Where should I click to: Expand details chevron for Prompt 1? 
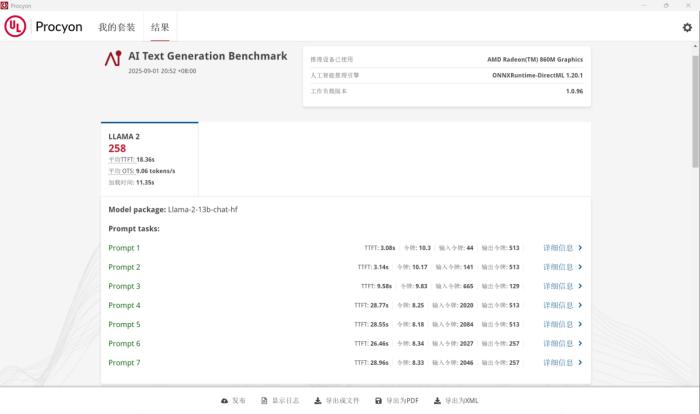[x=580, y=247]
